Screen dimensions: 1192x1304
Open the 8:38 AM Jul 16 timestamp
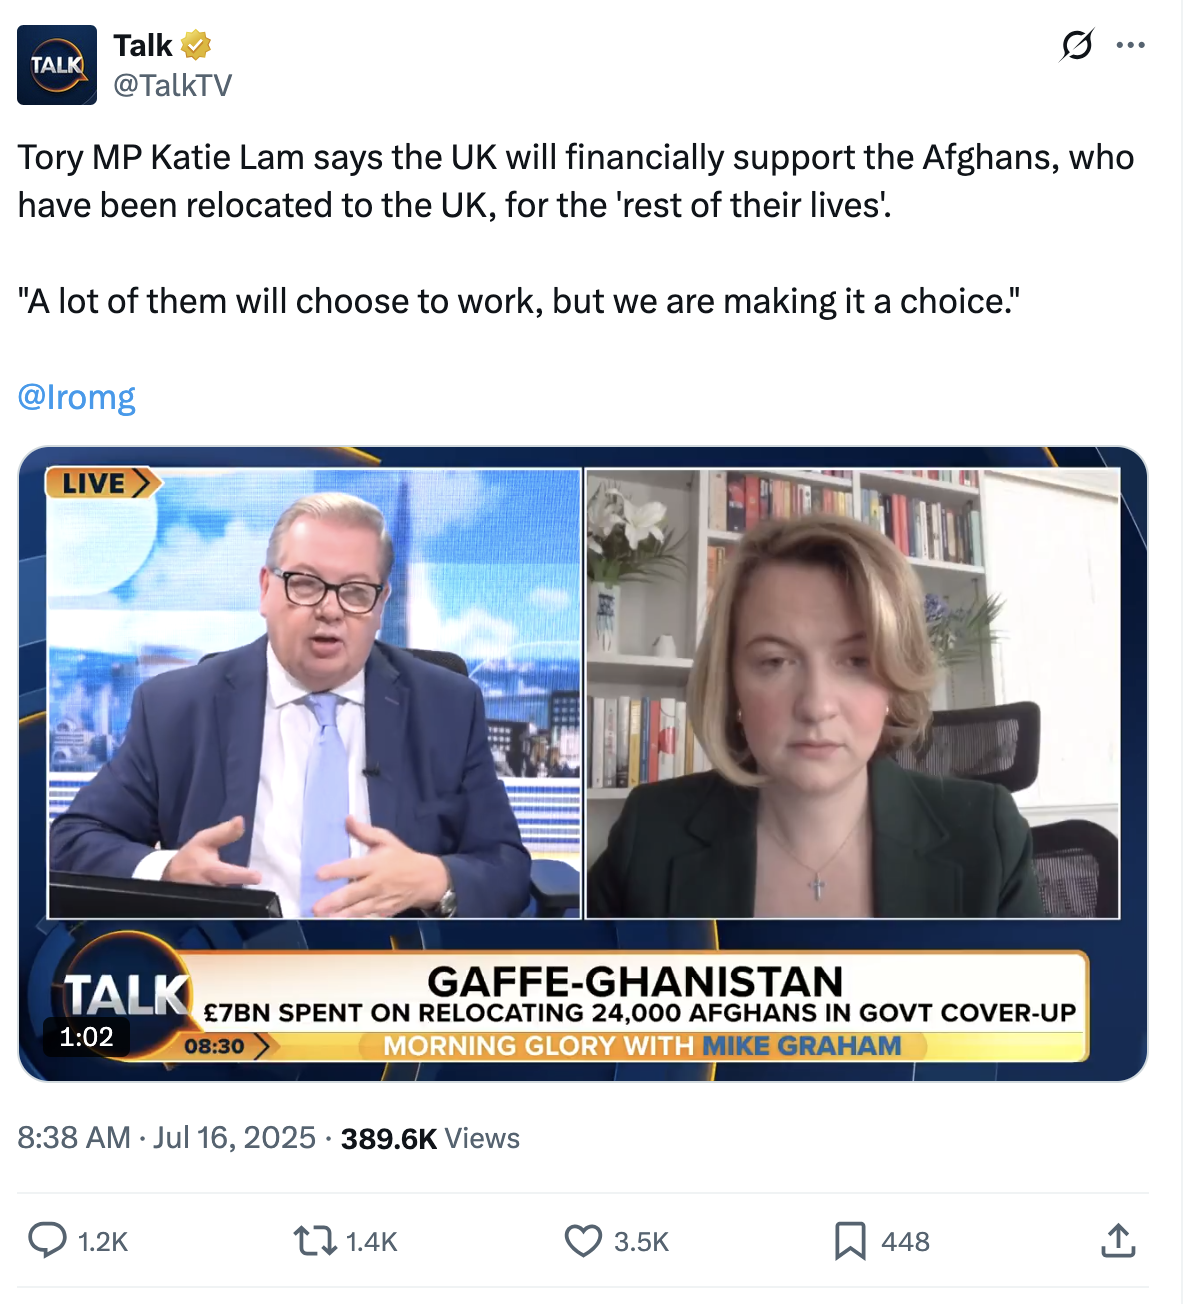(166, 1138)
